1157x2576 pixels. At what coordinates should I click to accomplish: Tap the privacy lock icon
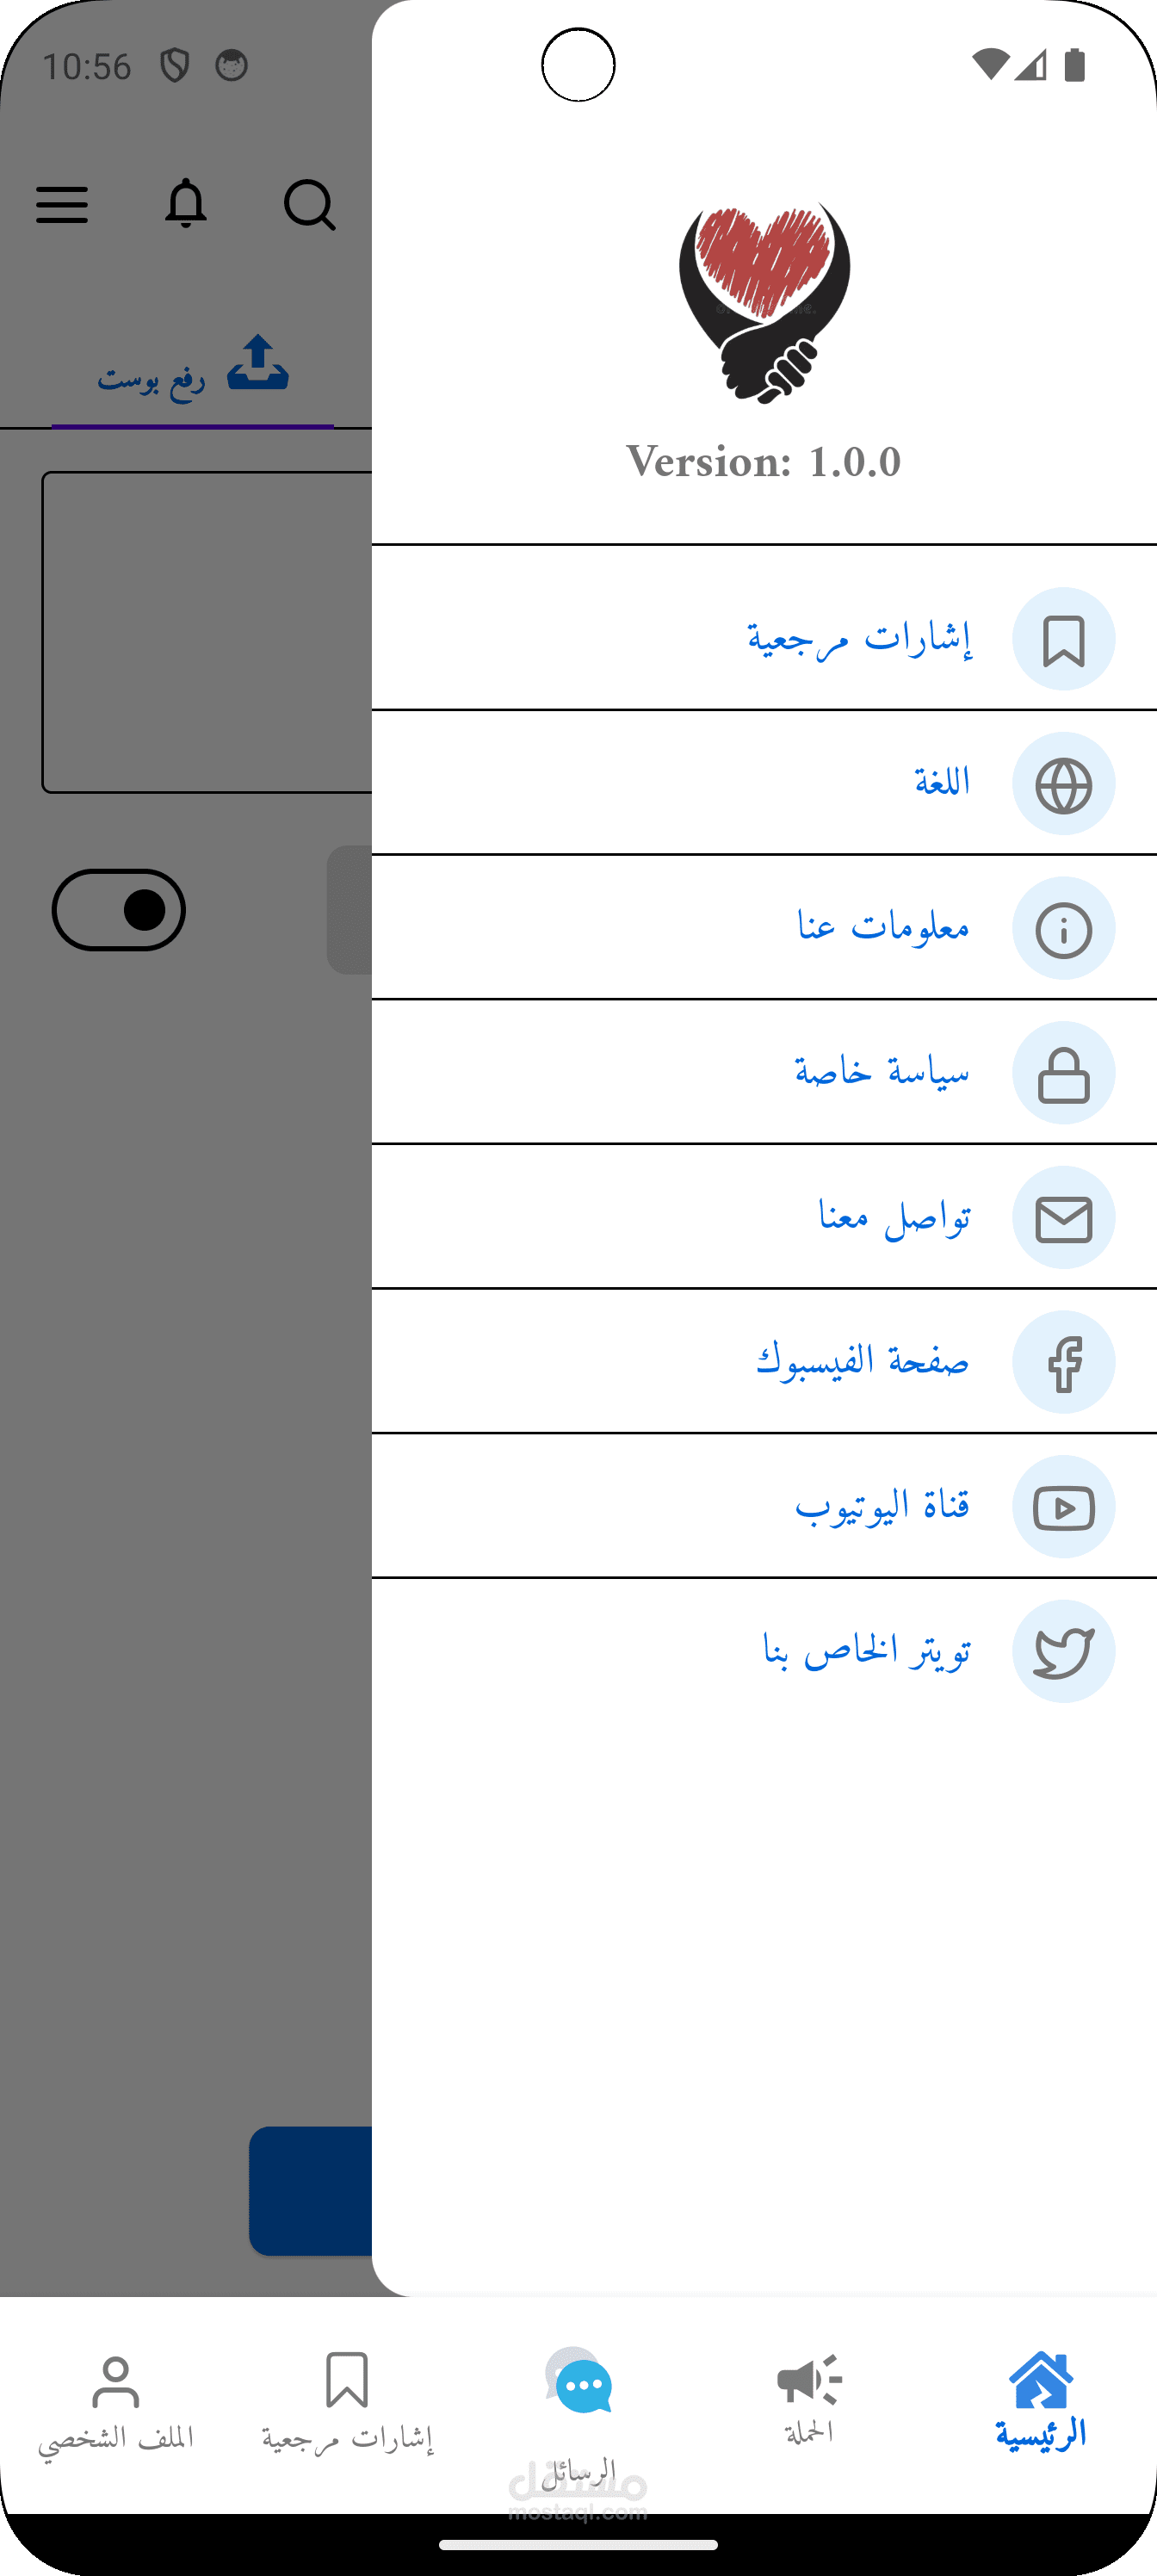pyautogui.click(x=1063, y=1074)
